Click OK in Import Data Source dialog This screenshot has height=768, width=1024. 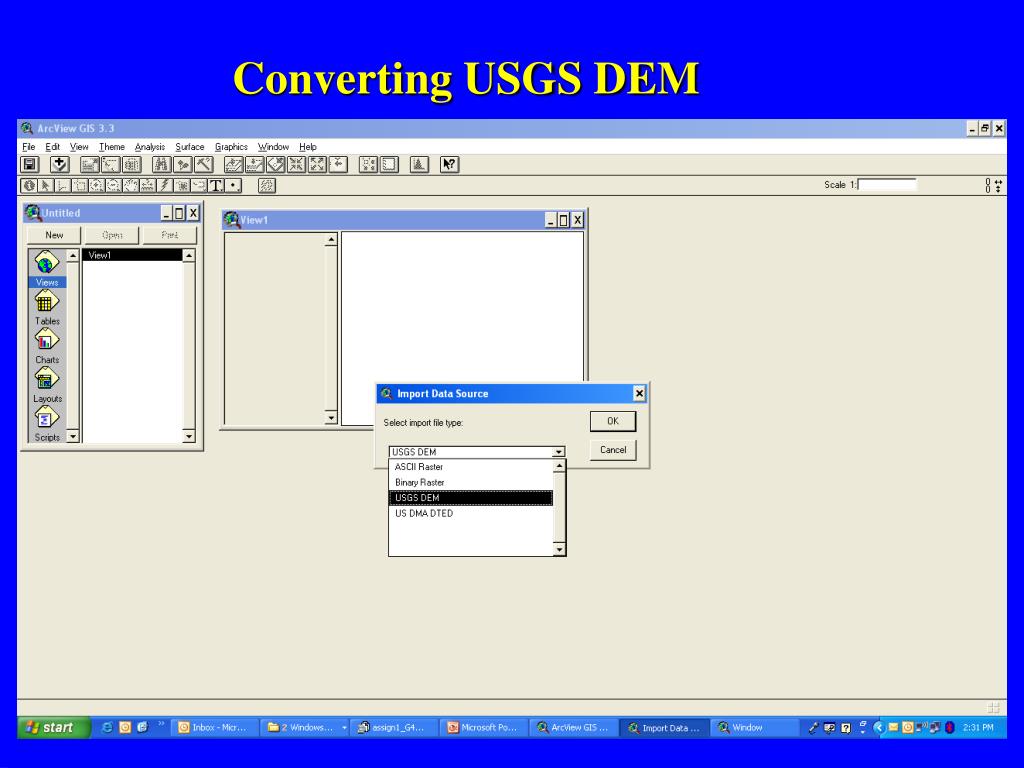(x=613, y=421)
